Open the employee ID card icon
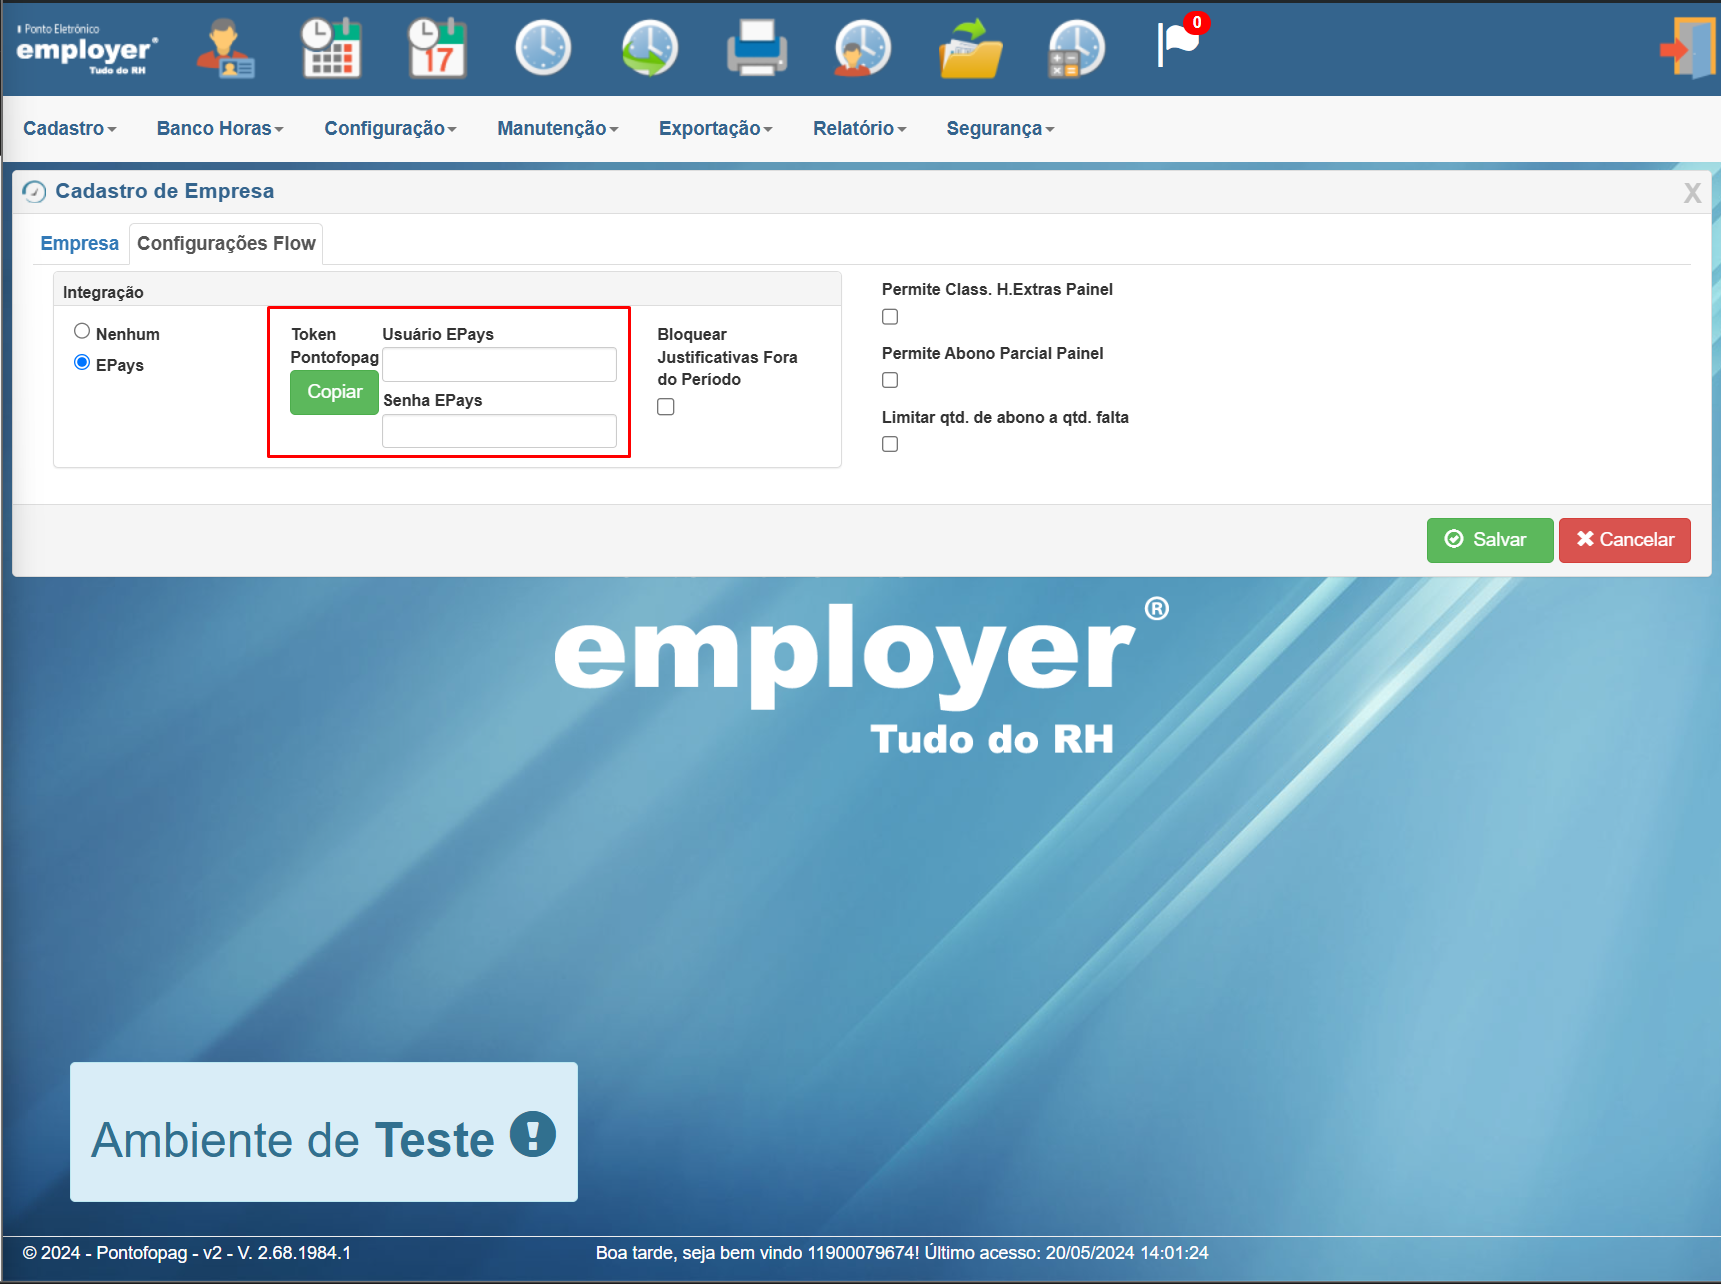 pyautogui.click(x=225, y=48)
